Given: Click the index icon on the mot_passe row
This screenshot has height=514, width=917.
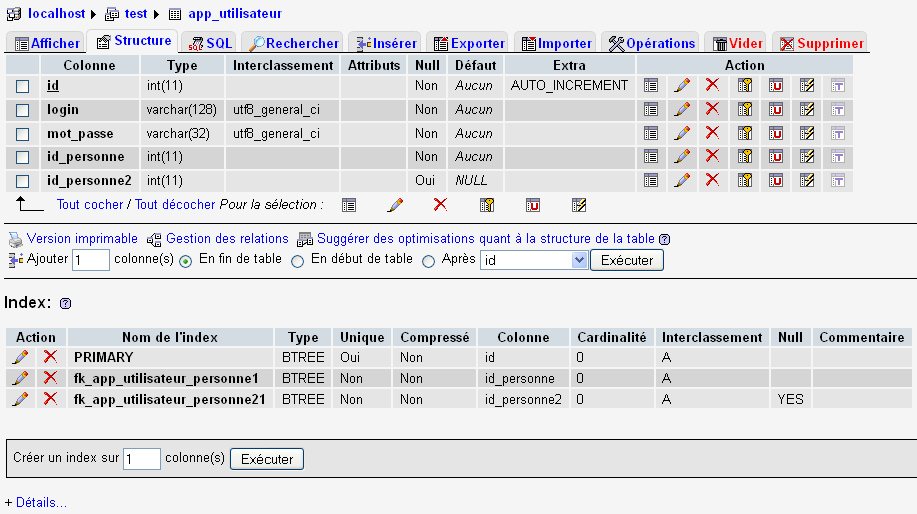Looking at the screenshot, I should point(807,133).
